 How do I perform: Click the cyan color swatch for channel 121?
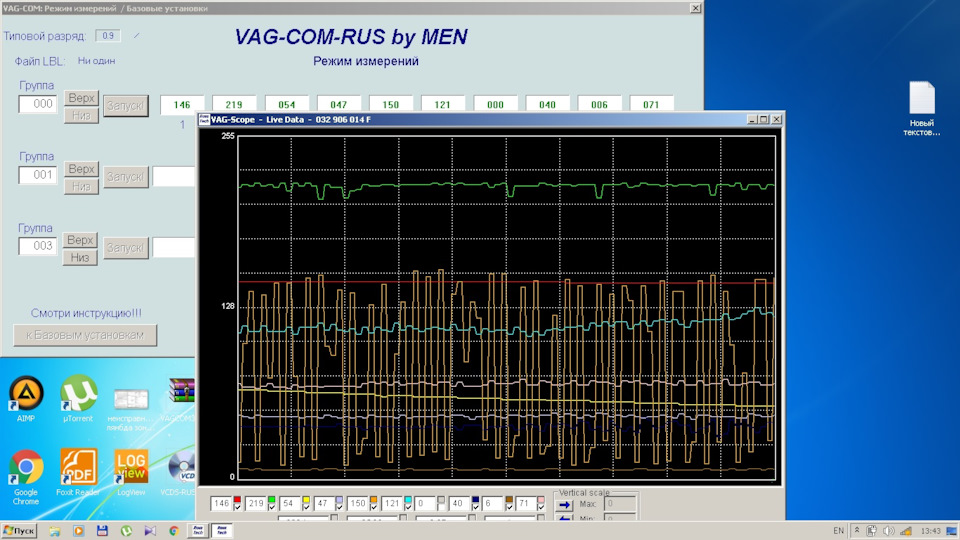coord(408,500)
